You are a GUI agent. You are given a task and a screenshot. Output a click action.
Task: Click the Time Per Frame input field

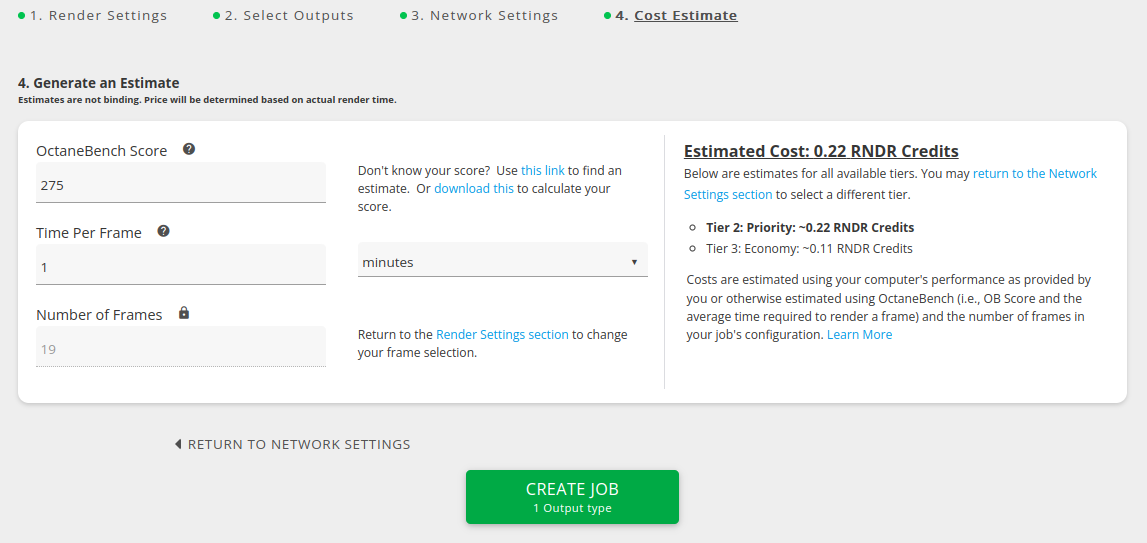pos(181,264)
